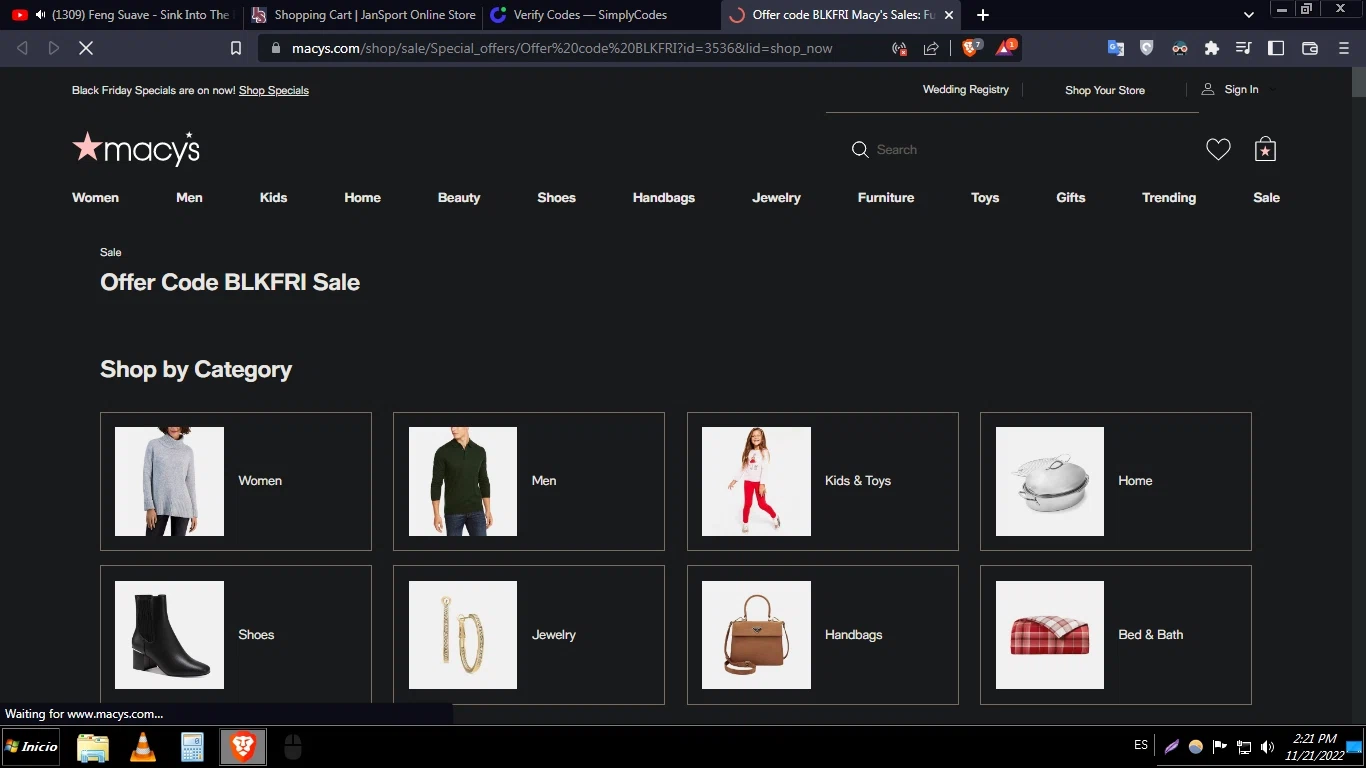
Task: Open the Brave Rewards triangle icon
Action: click(1005, 47)
